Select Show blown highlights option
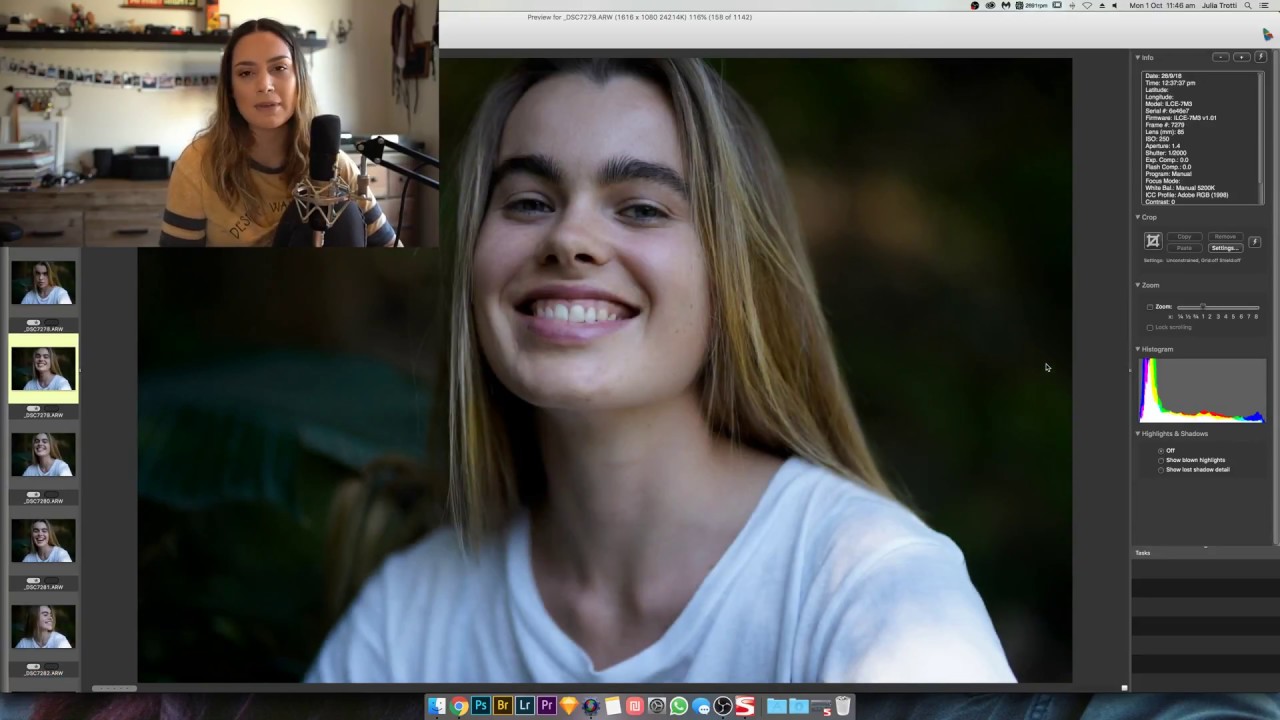This screenshot has width=1280, height=720. coord(1161,460)
